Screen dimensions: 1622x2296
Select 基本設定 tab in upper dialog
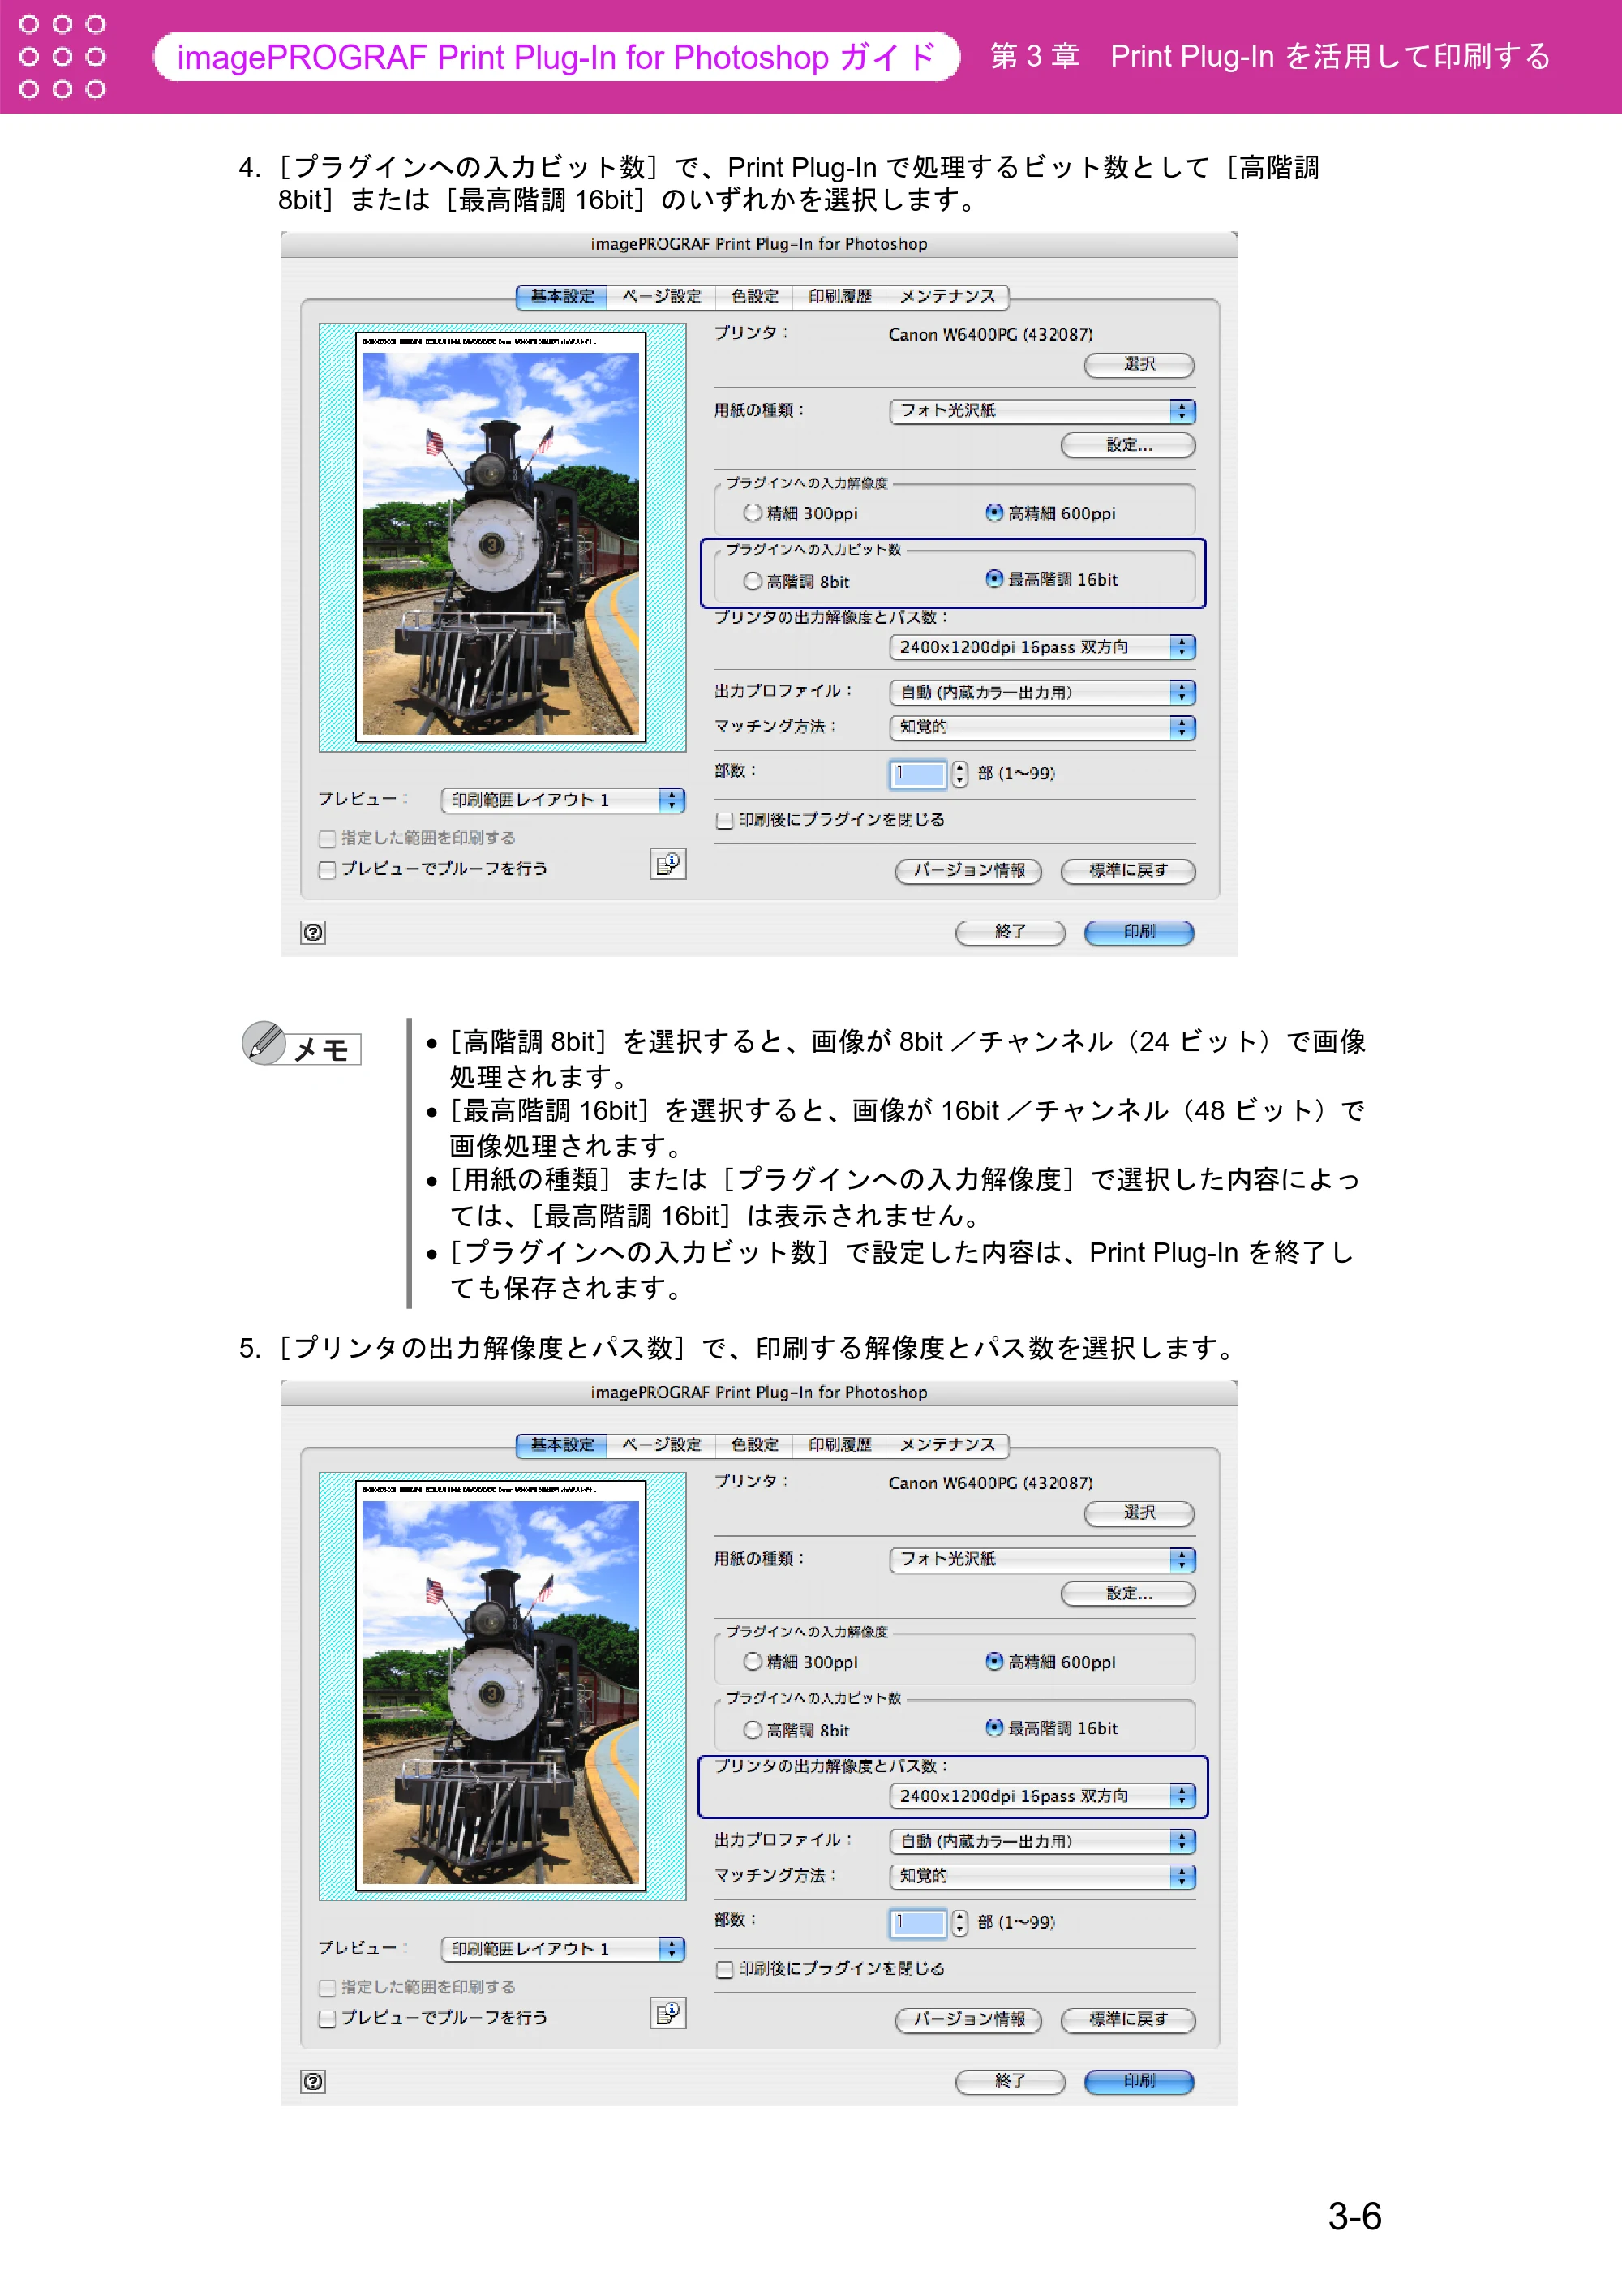562,297
